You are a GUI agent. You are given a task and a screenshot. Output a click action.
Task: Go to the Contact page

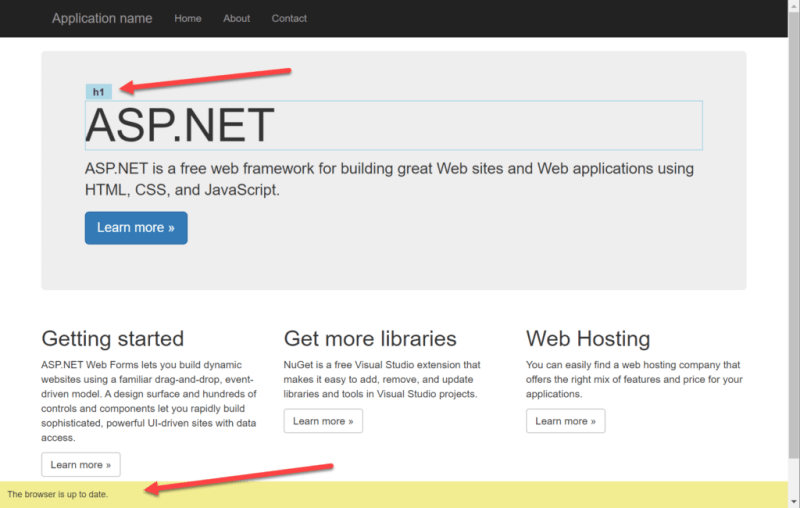point(289,18)
